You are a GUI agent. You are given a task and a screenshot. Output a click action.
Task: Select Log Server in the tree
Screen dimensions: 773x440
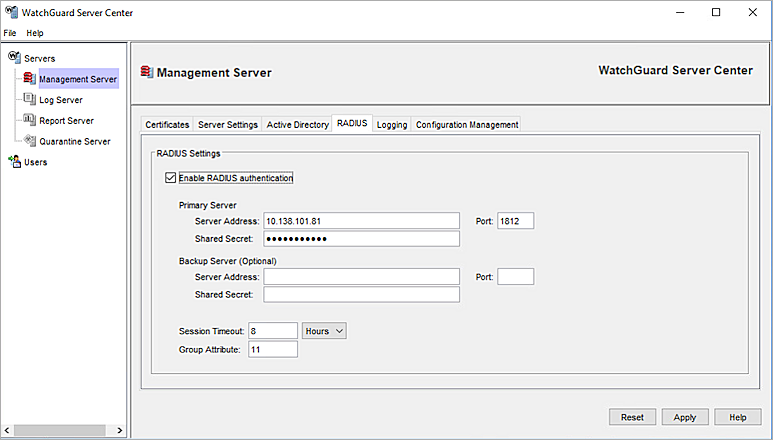tap(61, 100)
